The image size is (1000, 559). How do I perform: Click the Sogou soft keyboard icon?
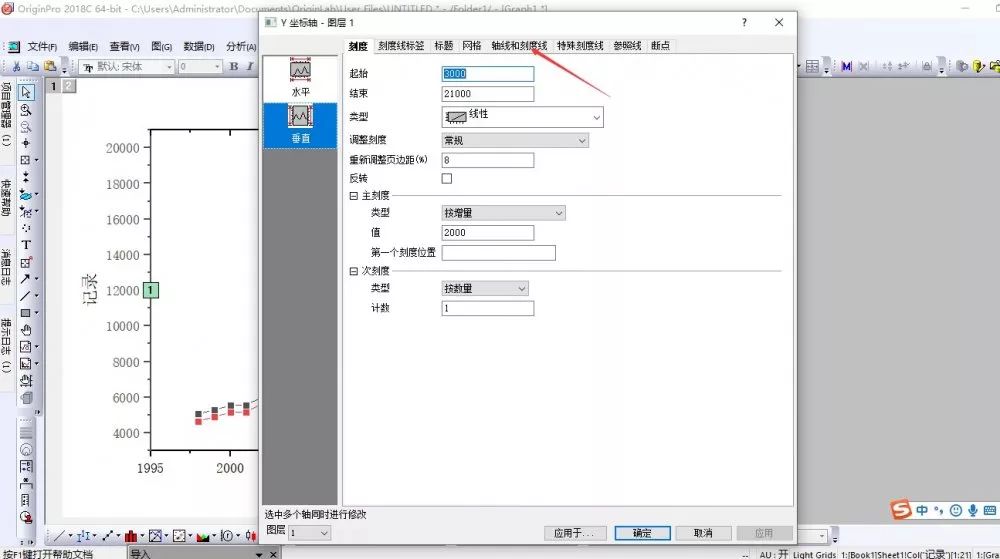[990, 510]
